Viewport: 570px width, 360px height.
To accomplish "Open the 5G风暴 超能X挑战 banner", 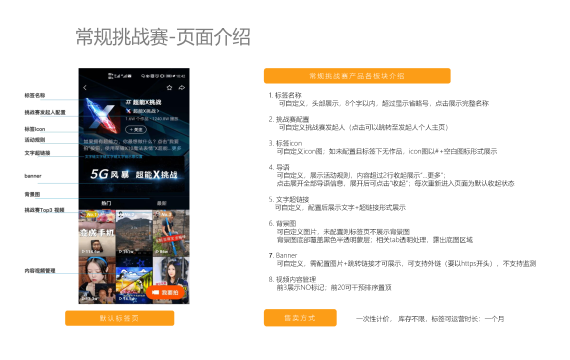I will (x=134, y=175).
